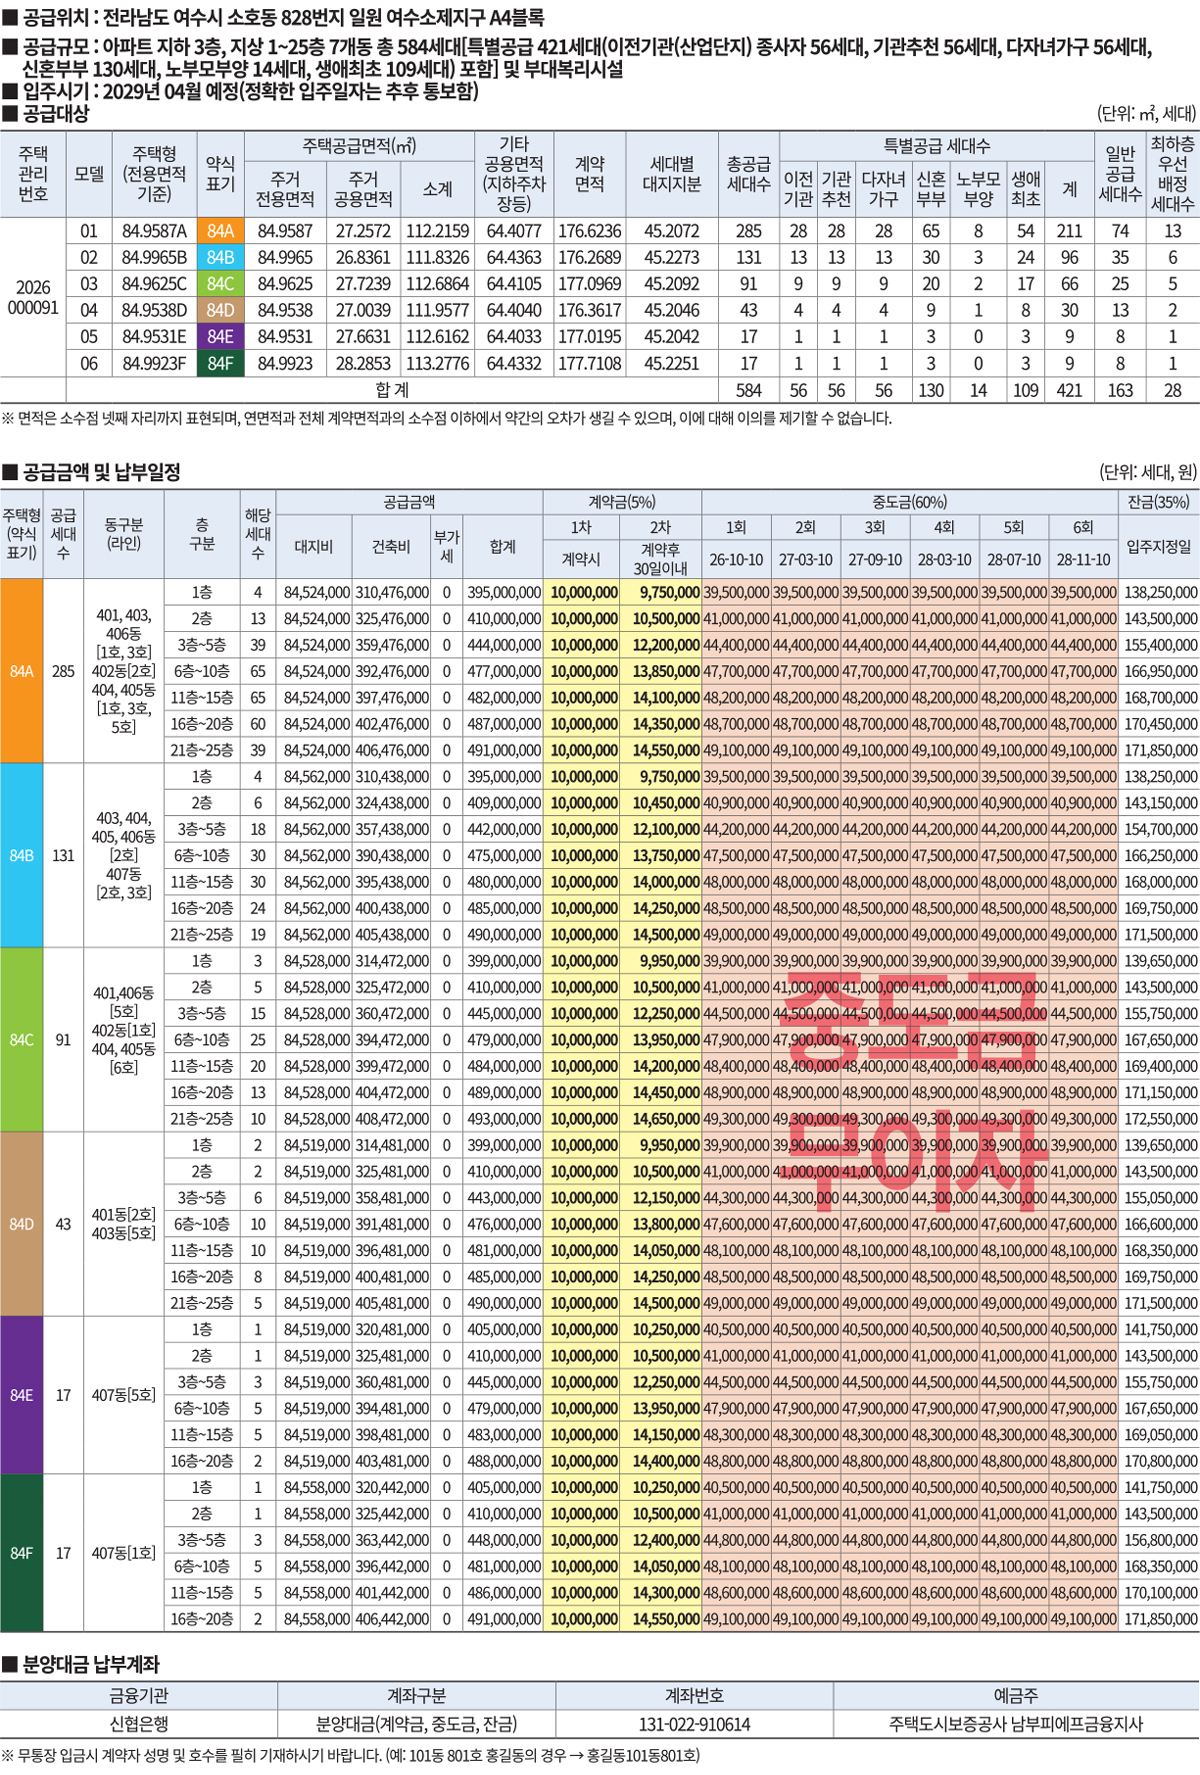The height and width of the screenshot is (1775, 1200).
Task: Click the 중도금(60%) column header
Action: tap(909, 502)
